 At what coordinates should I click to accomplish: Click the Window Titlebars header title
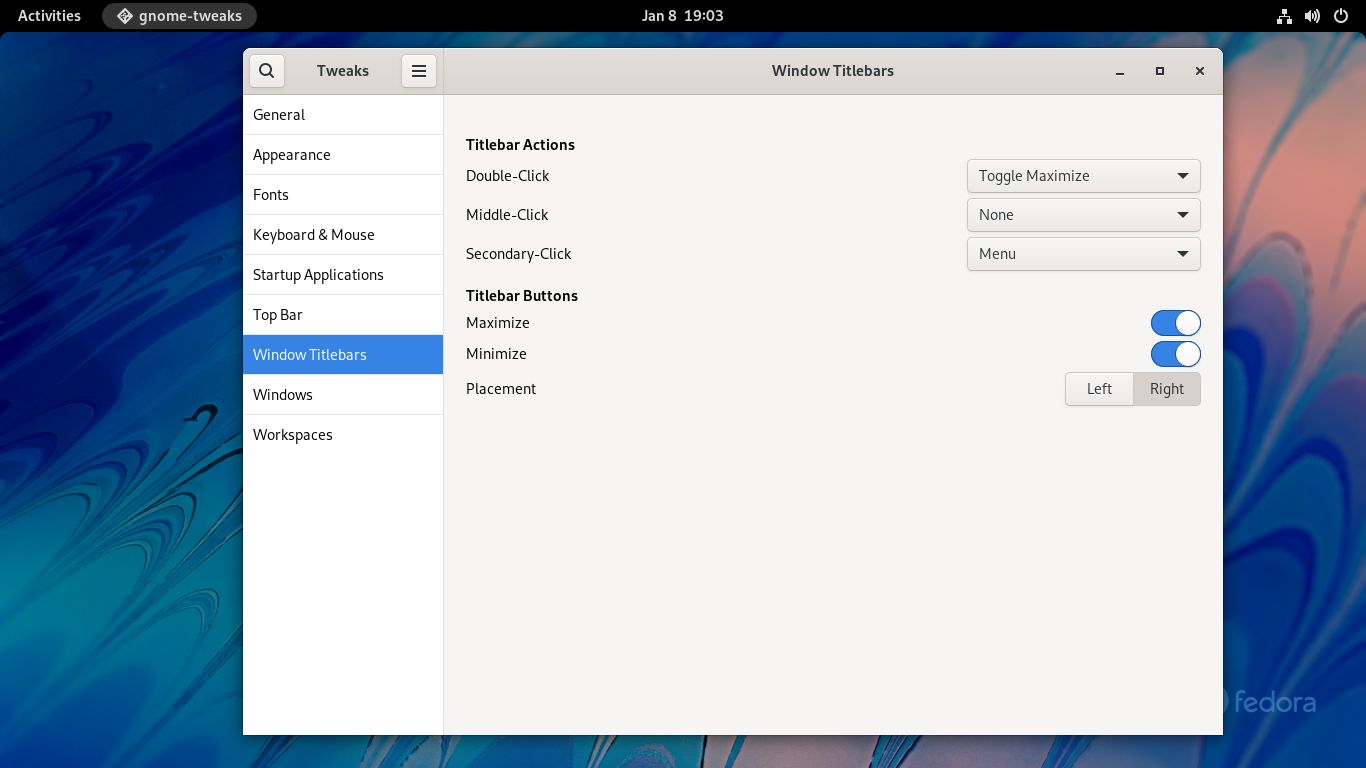(833, 71)
